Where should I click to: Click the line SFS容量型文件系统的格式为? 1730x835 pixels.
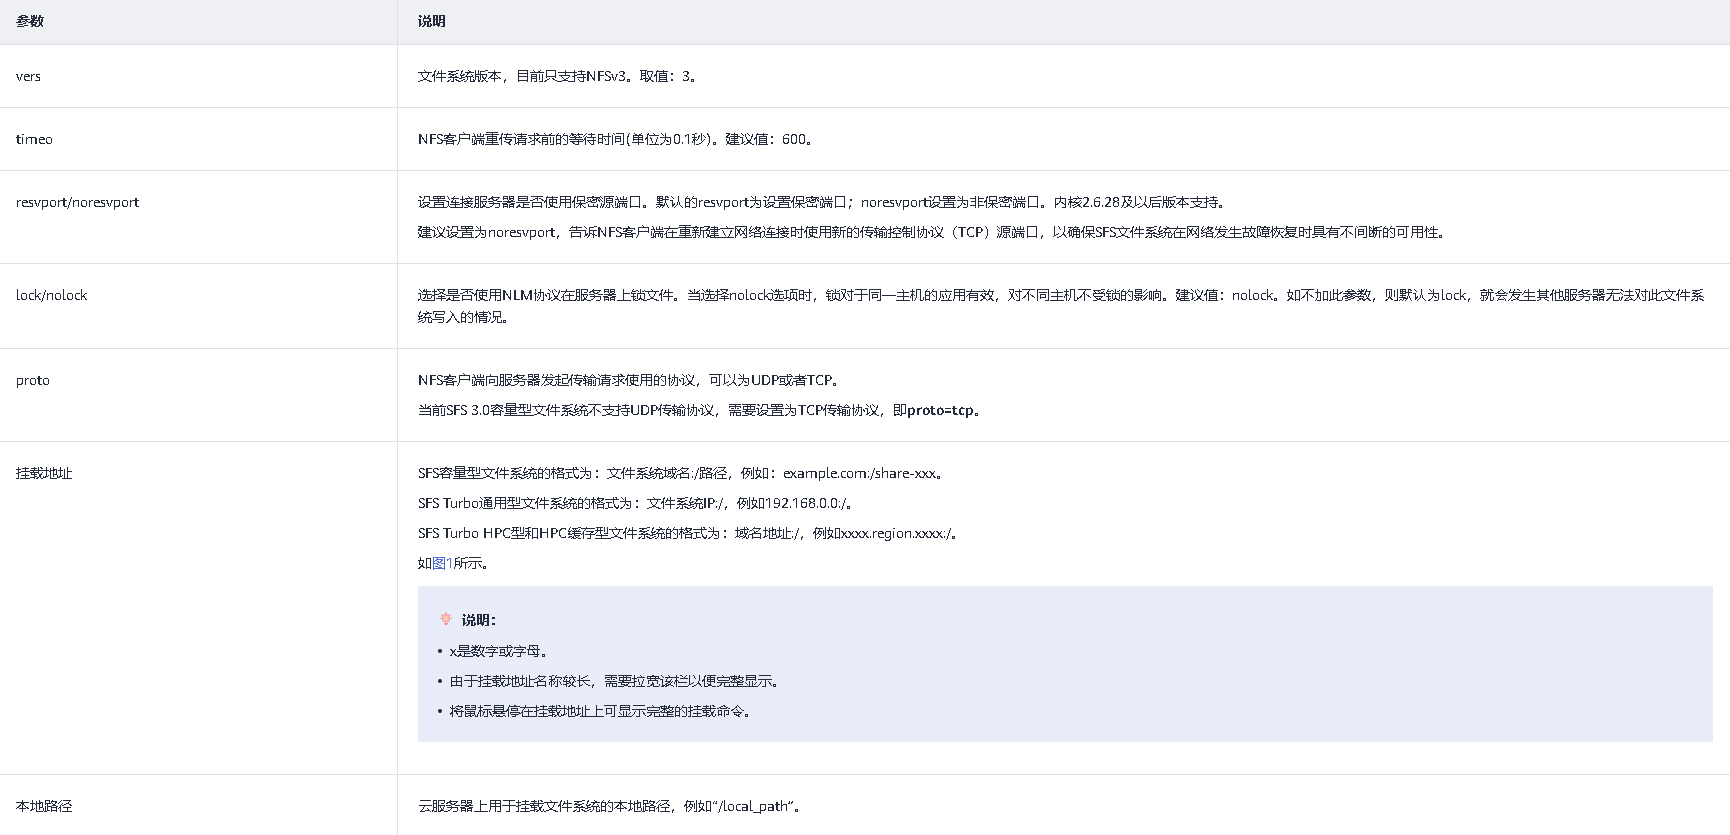682,473
